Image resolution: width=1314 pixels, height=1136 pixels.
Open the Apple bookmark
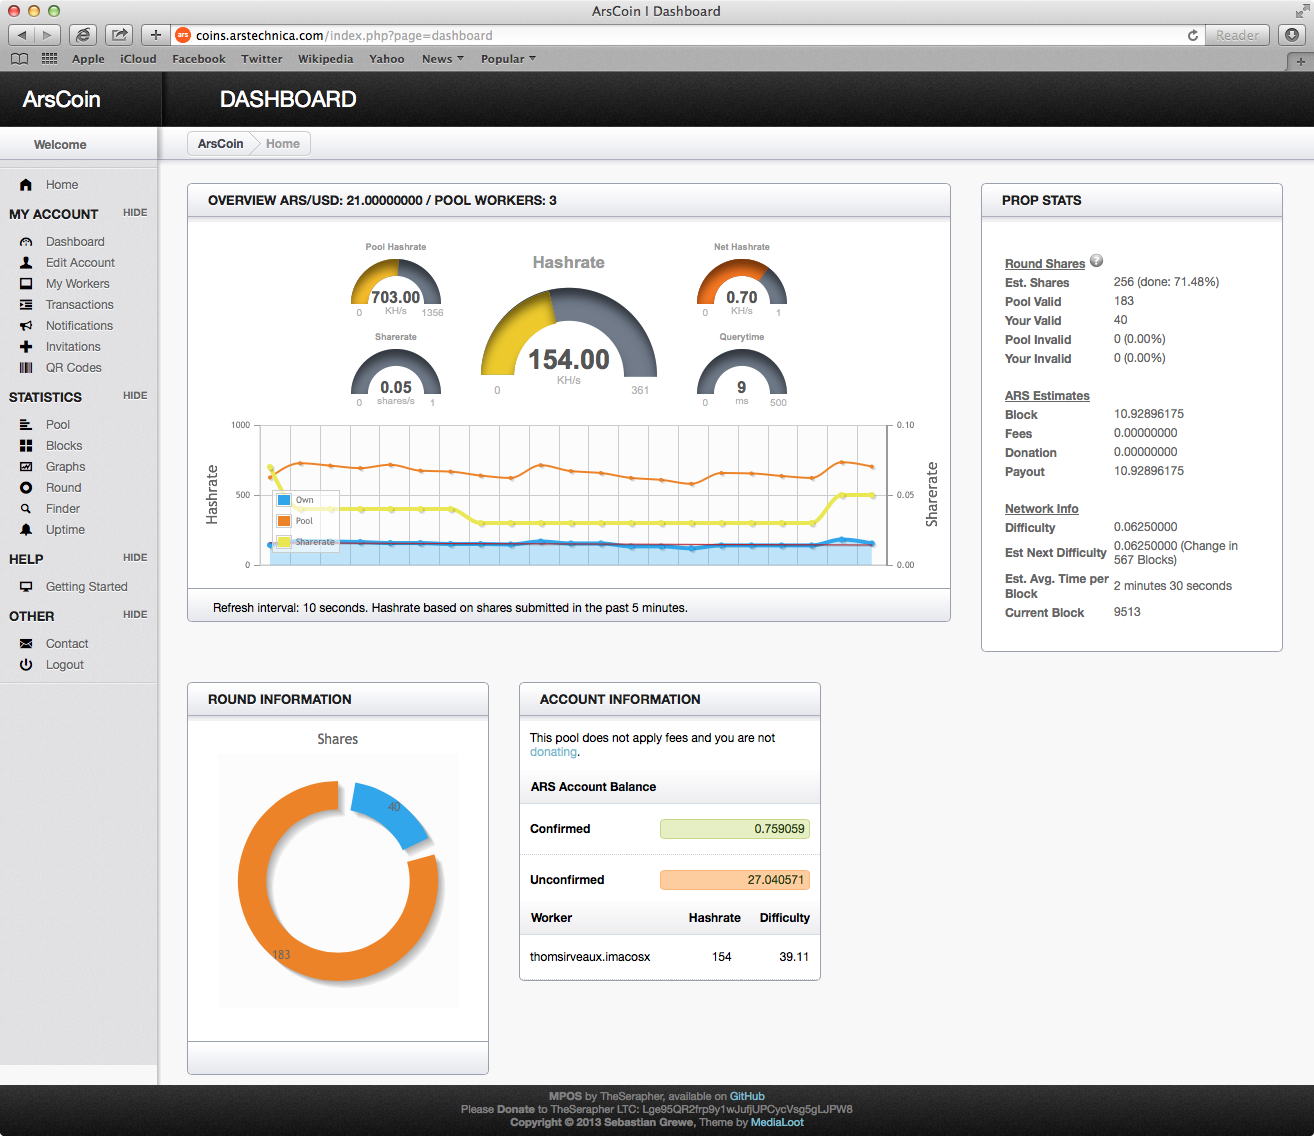88,59
